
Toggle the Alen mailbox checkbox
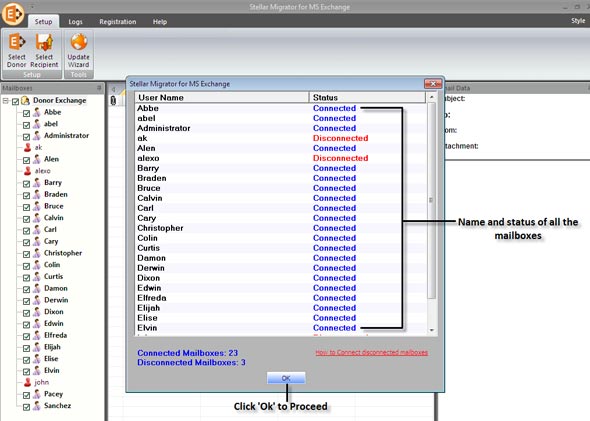click(26, 160)
